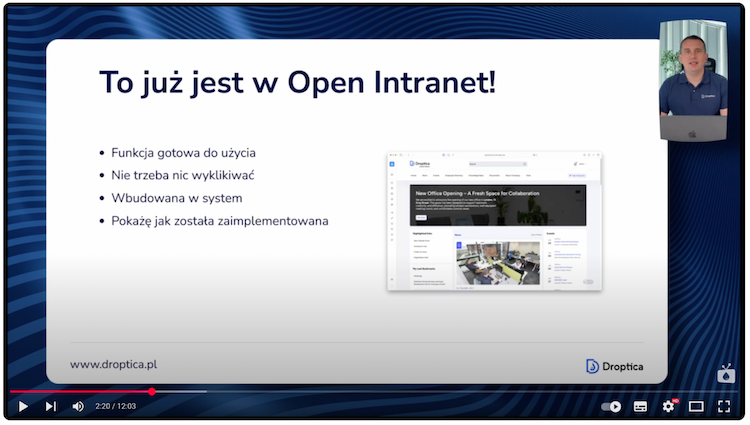This screenshot has width=750, height=425.
Task: Click the www.droptica.pl address text
Action: click(x=113, y=364)
